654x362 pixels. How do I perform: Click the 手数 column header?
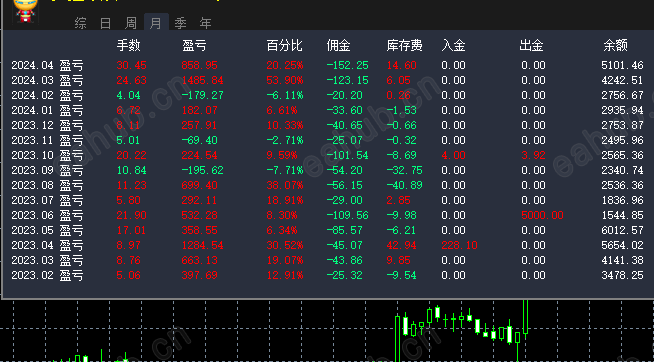(128, 45)
